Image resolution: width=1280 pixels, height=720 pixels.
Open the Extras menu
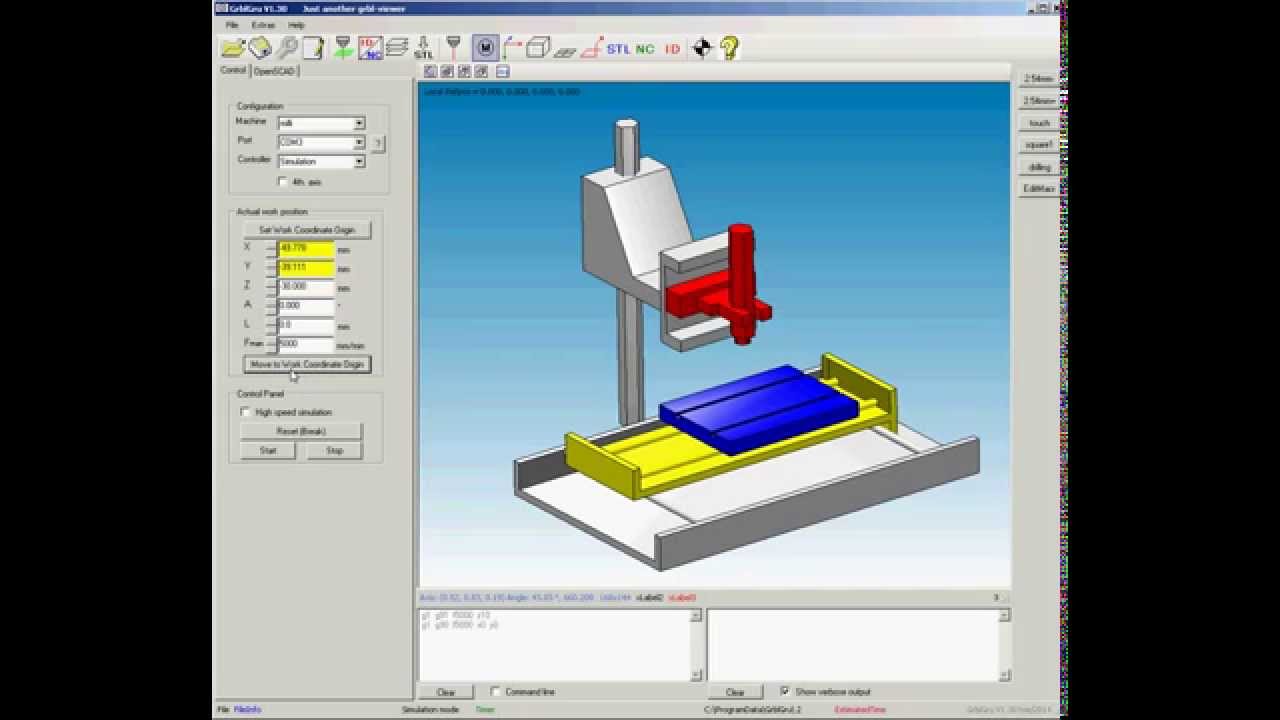(263, 24)
